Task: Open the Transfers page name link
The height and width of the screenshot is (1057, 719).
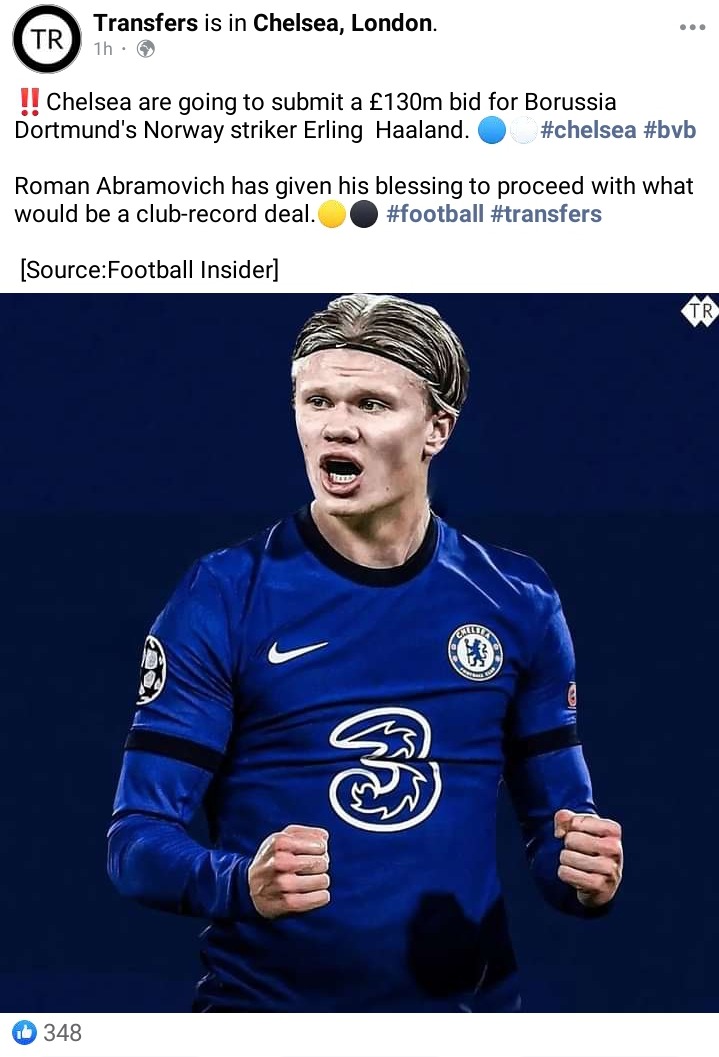Action: click(x=146, y=23)
